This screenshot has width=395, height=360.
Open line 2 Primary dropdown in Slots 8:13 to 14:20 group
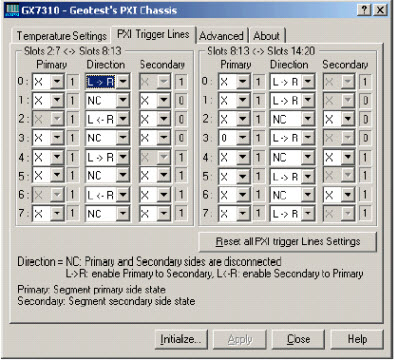(234, 119)
